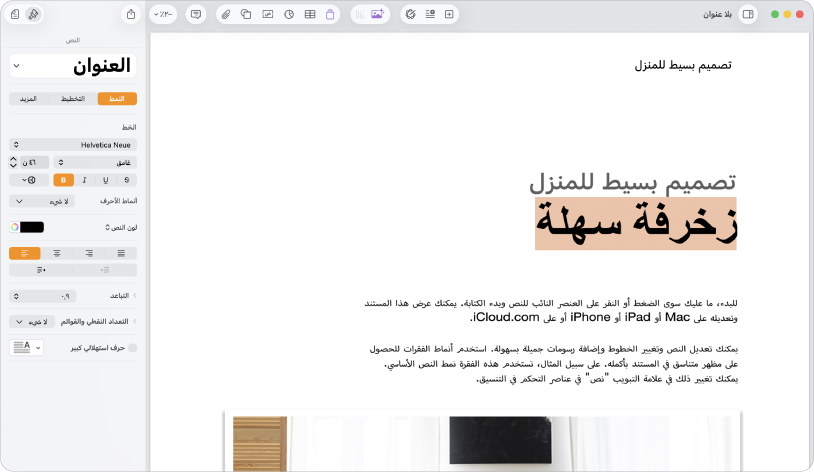Click the document title بلا عنوان

pyautogui.click(x=717, y=15)
